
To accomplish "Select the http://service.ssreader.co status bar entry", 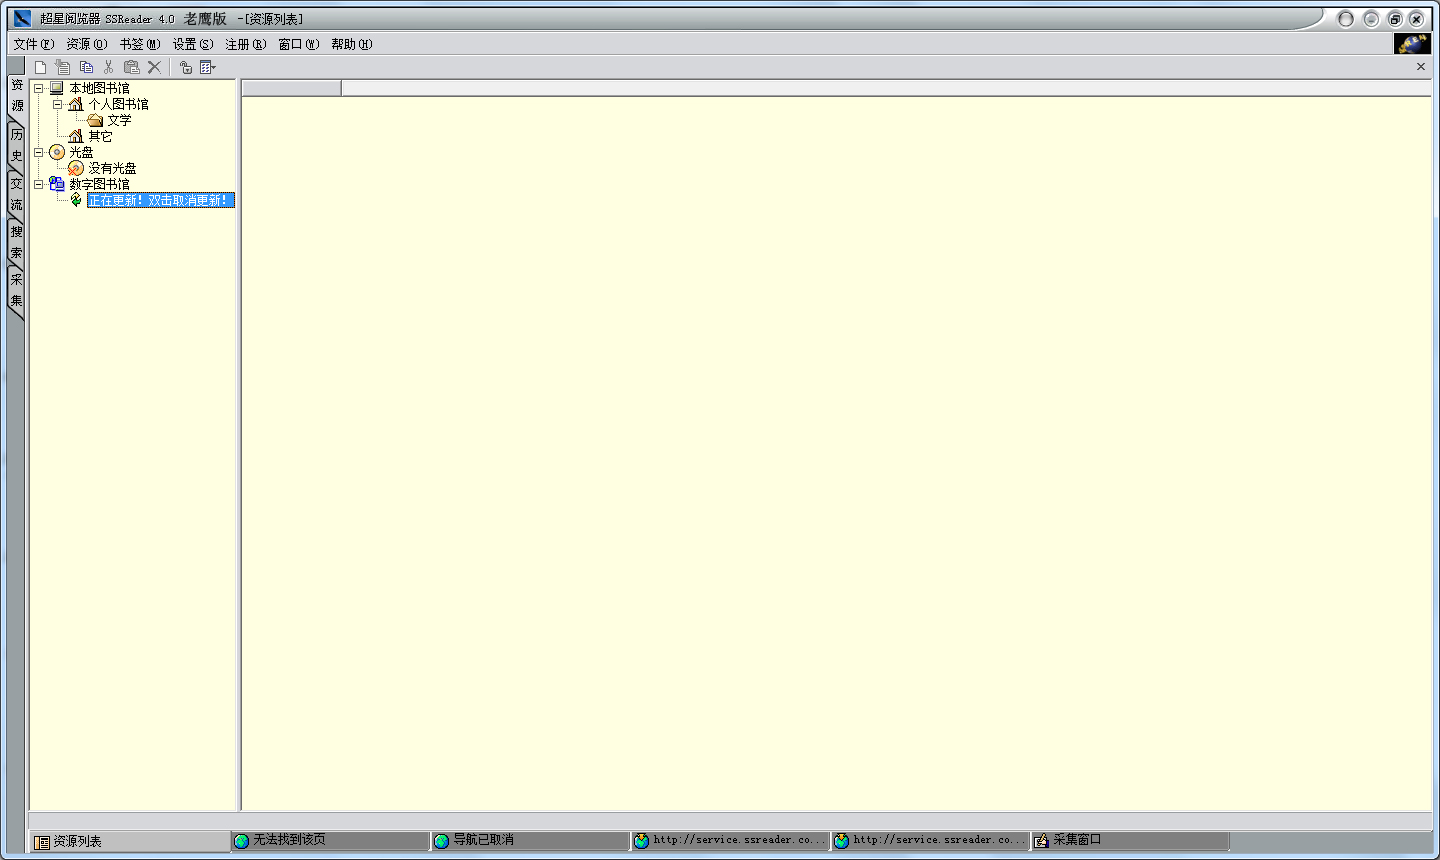I will [x=730, y=840].
